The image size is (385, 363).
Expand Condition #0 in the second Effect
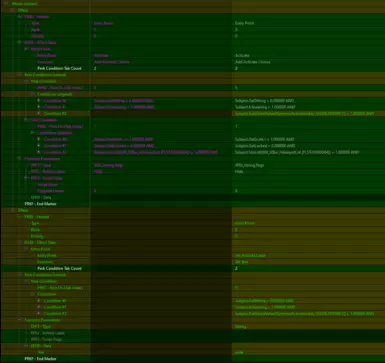pos(39,301)
